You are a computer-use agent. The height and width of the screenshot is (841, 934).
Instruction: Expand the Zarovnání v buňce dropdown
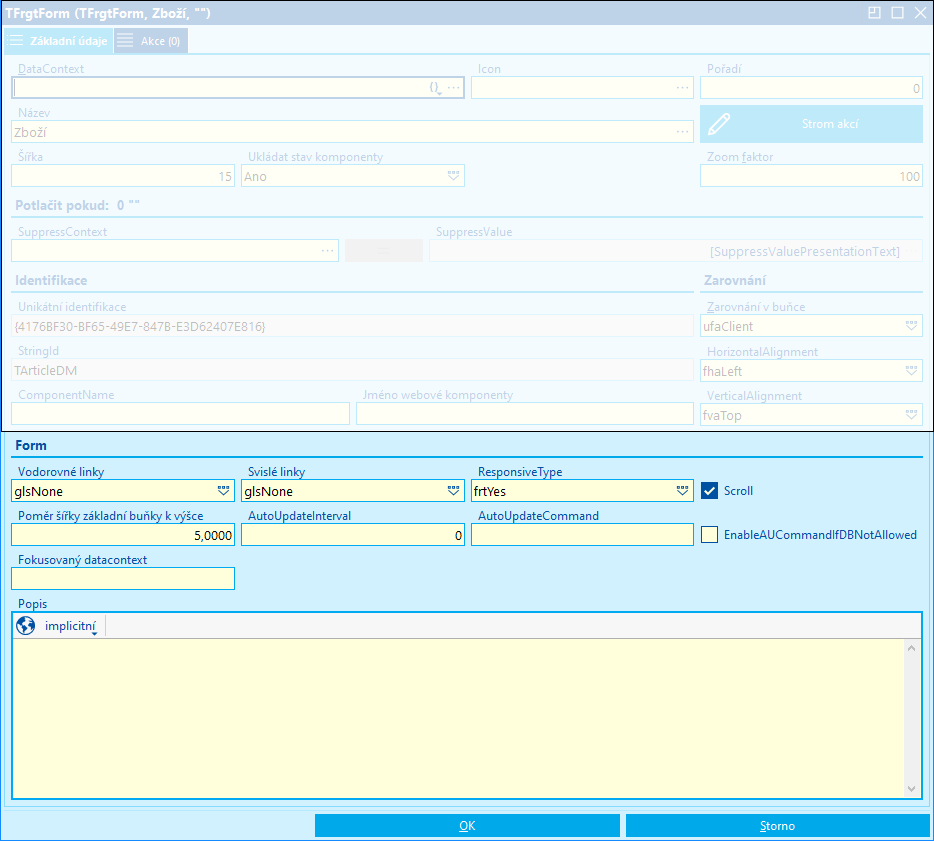[x=911, y=326]
